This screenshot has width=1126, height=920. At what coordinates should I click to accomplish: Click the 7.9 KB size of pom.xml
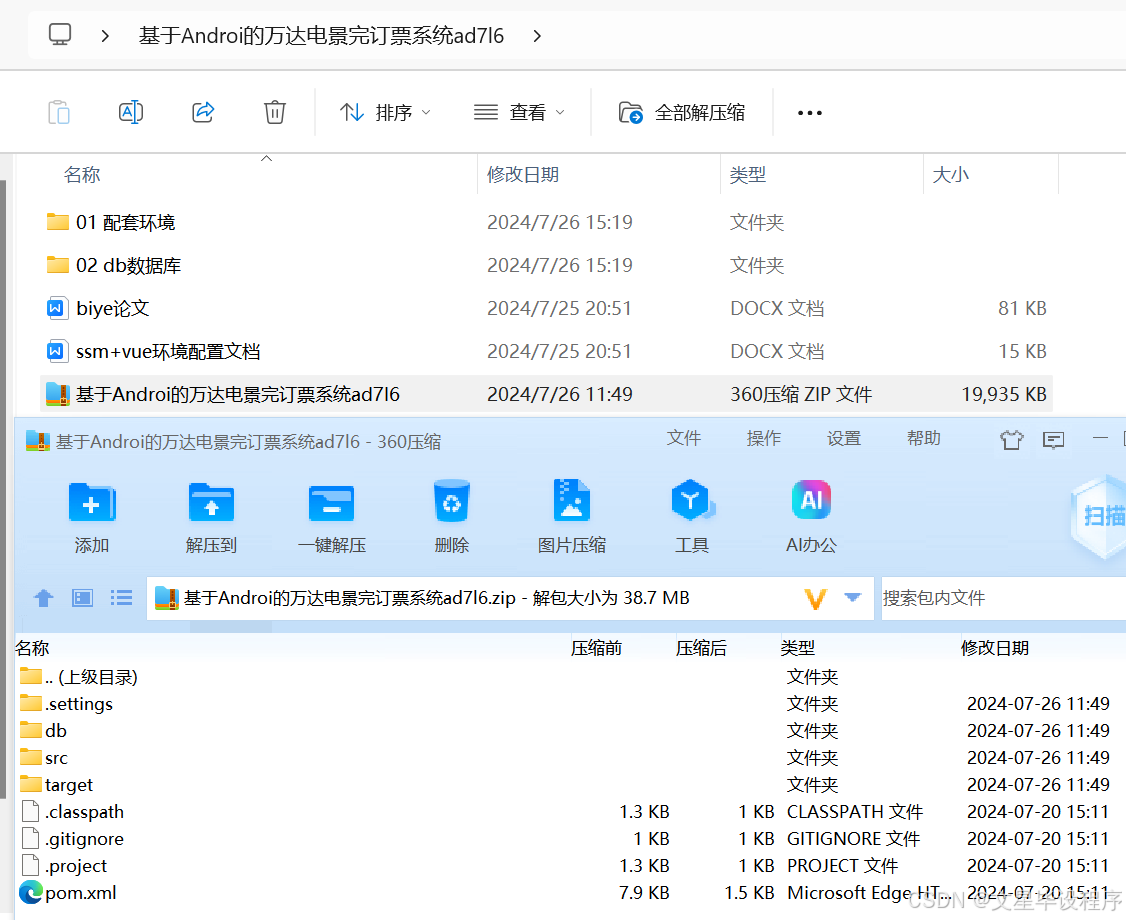pyautogui.click(x=644, y=893)
